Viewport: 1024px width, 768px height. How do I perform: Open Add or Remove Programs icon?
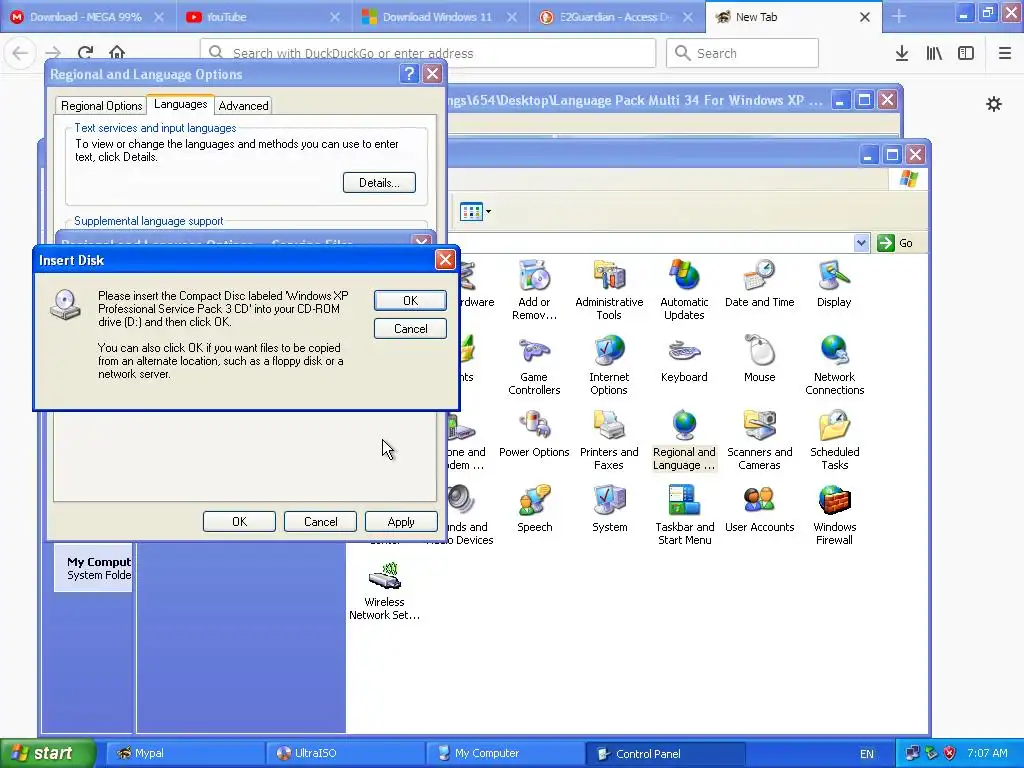click(534, 290)
